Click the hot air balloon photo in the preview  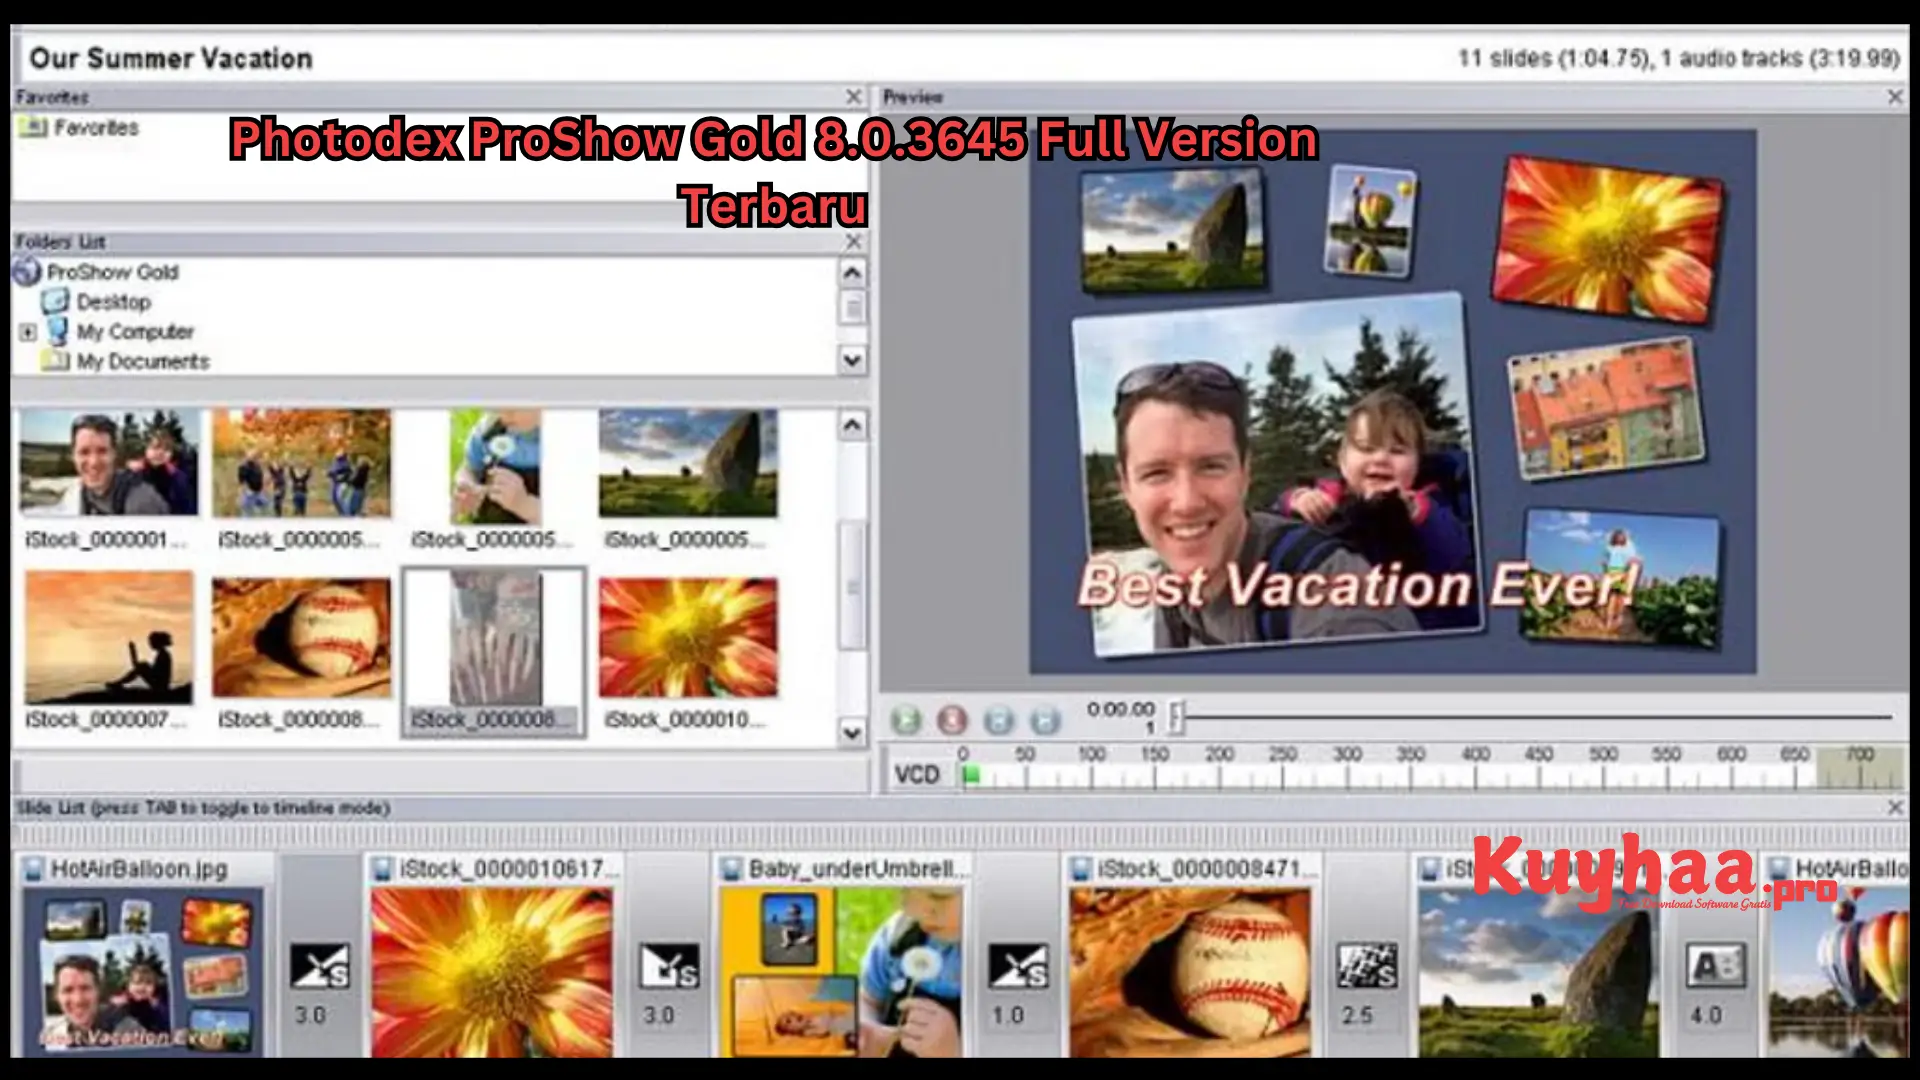(x=1369, y=220)
